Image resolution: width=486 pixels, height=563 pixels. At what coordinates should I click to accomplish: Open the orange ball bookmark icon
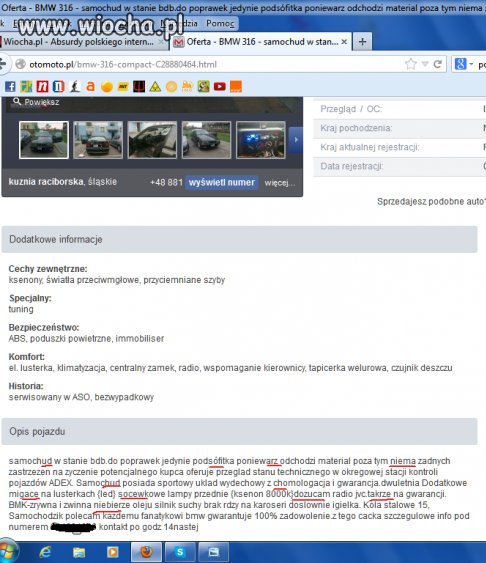coord(107,87)
